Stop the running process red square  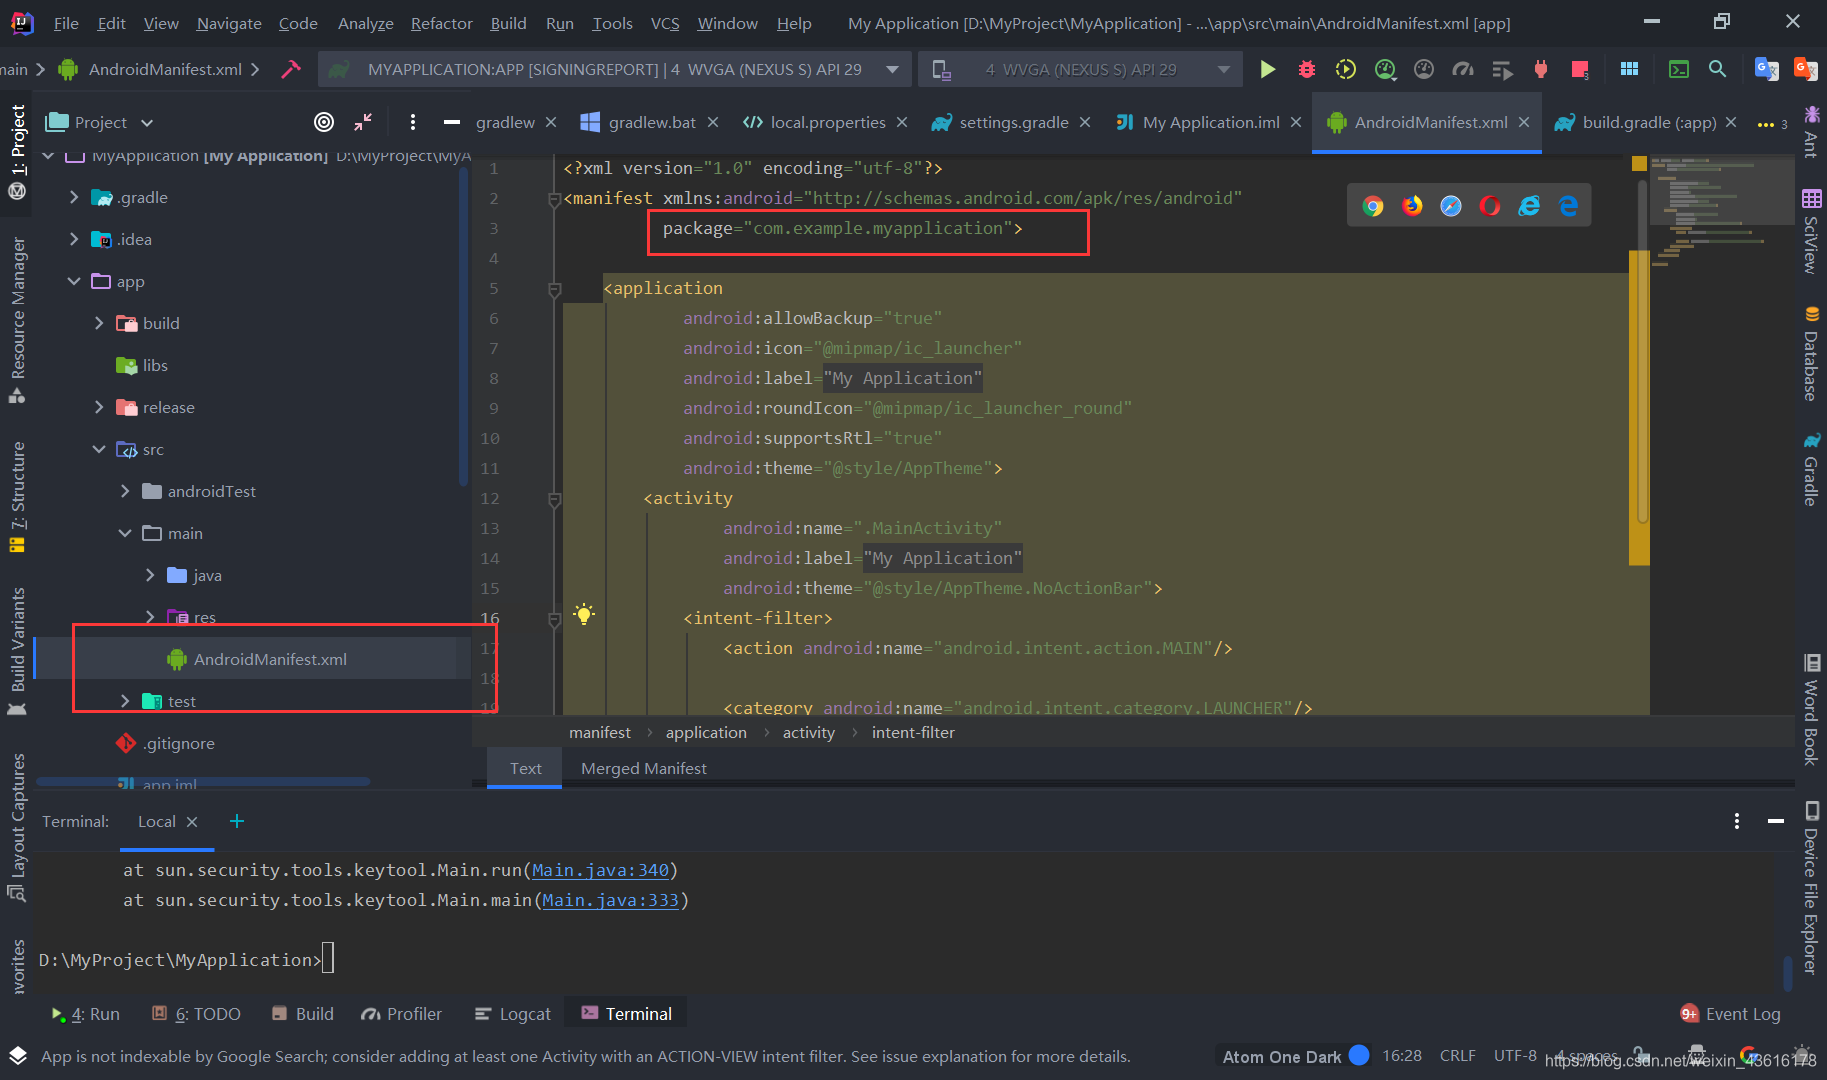(x=1580, y=69)
